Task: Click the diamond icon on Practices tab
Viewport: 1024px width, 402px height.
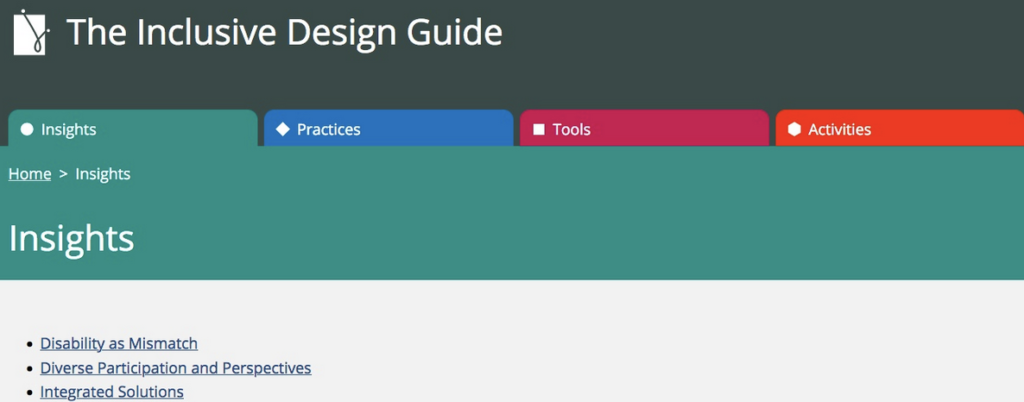Action: pyautogui.click(x=283, y=129)
